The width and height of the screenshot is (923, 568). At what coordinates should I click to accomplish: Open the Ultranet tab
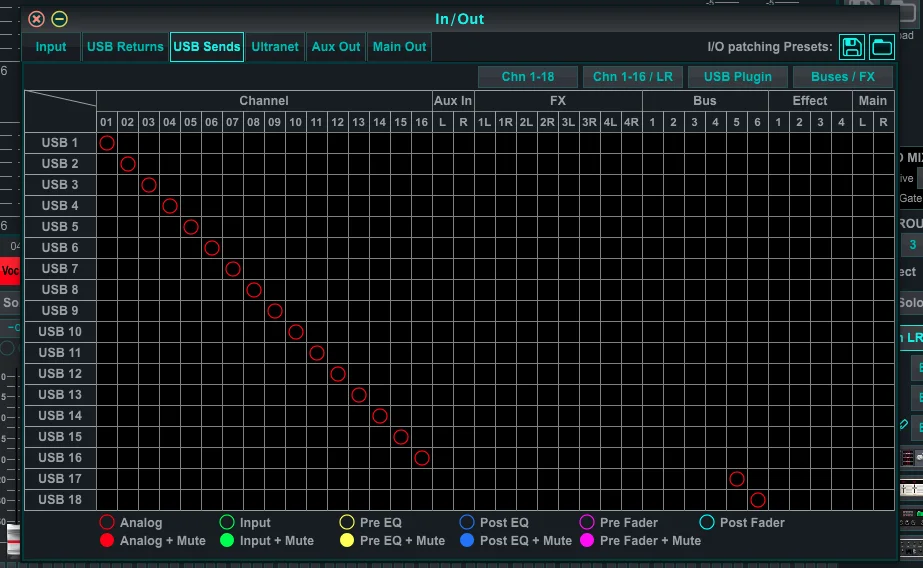(274, 46)
